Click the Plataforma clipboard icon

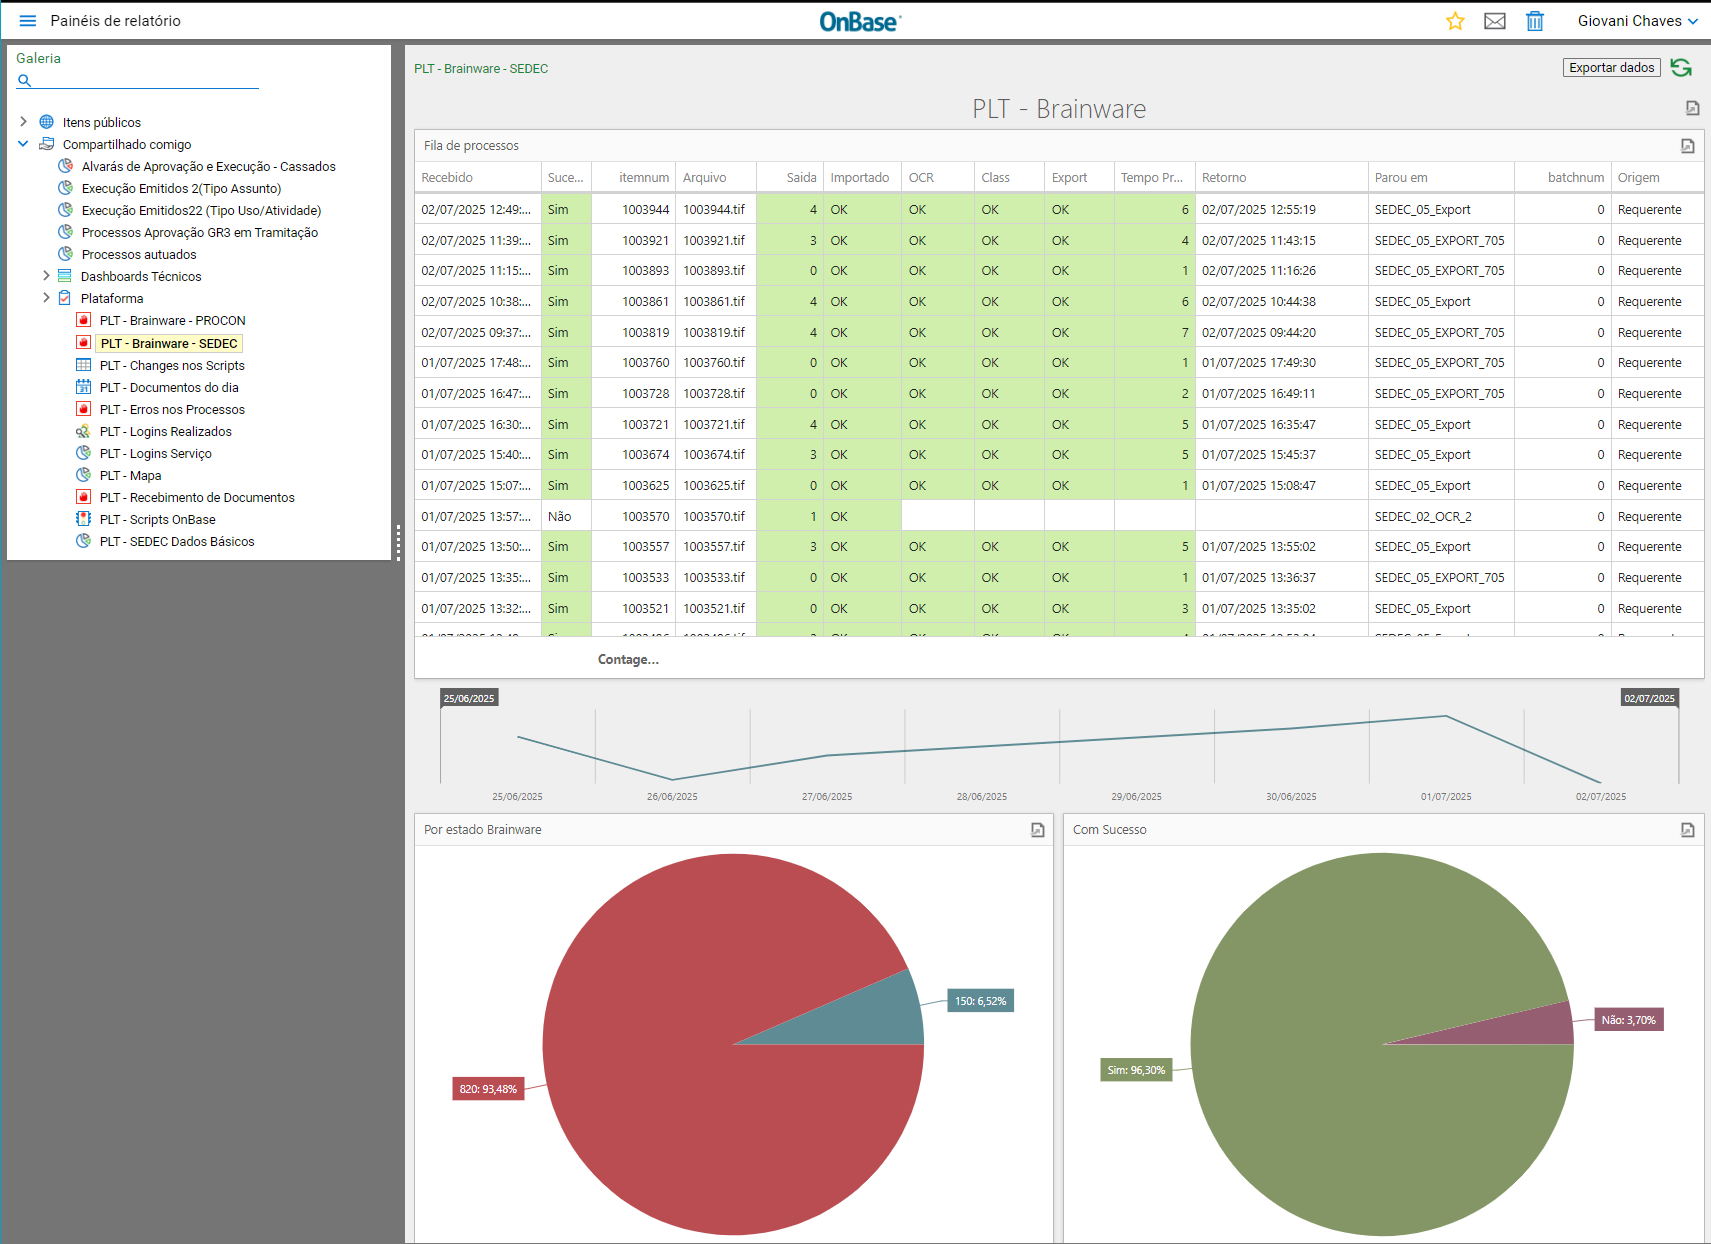(x=65, y=298)
